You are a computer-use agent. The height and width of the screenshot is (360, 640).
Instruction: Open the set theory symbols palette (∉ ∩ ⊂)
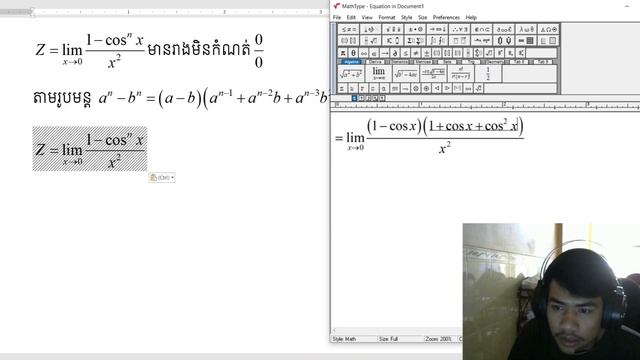coord(482,29)
